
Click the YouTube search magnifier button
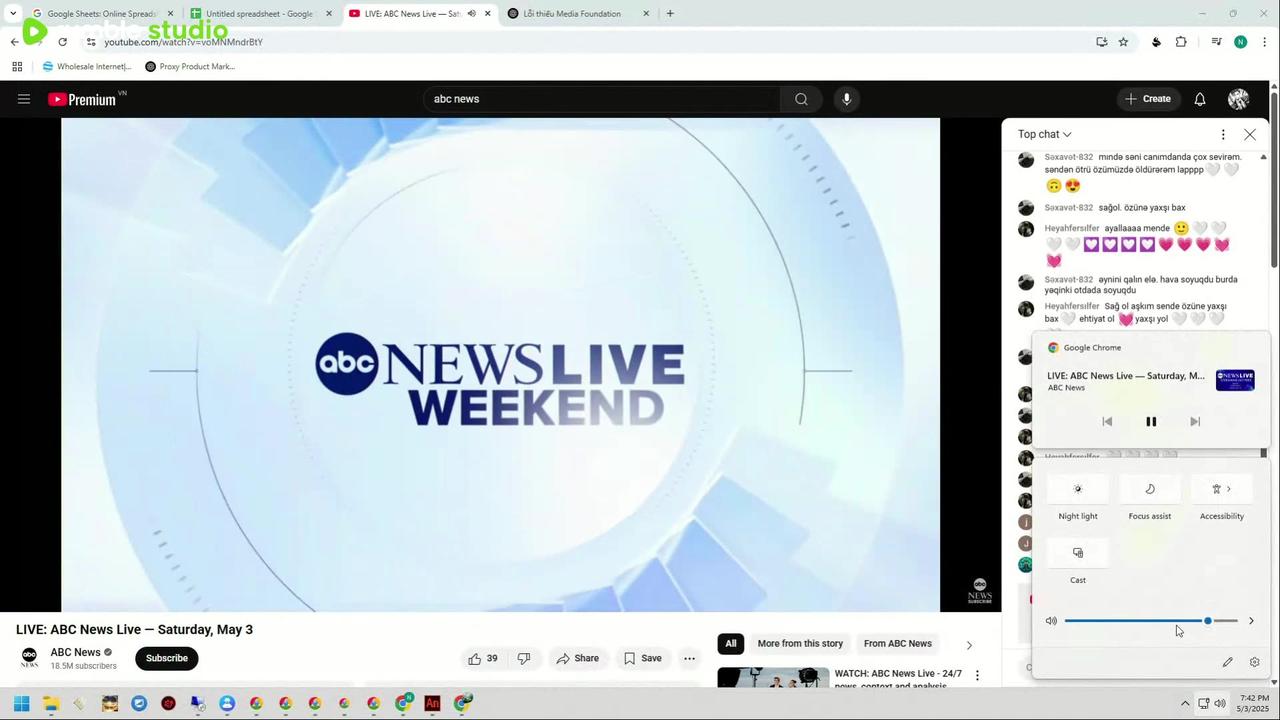(801, 99)
